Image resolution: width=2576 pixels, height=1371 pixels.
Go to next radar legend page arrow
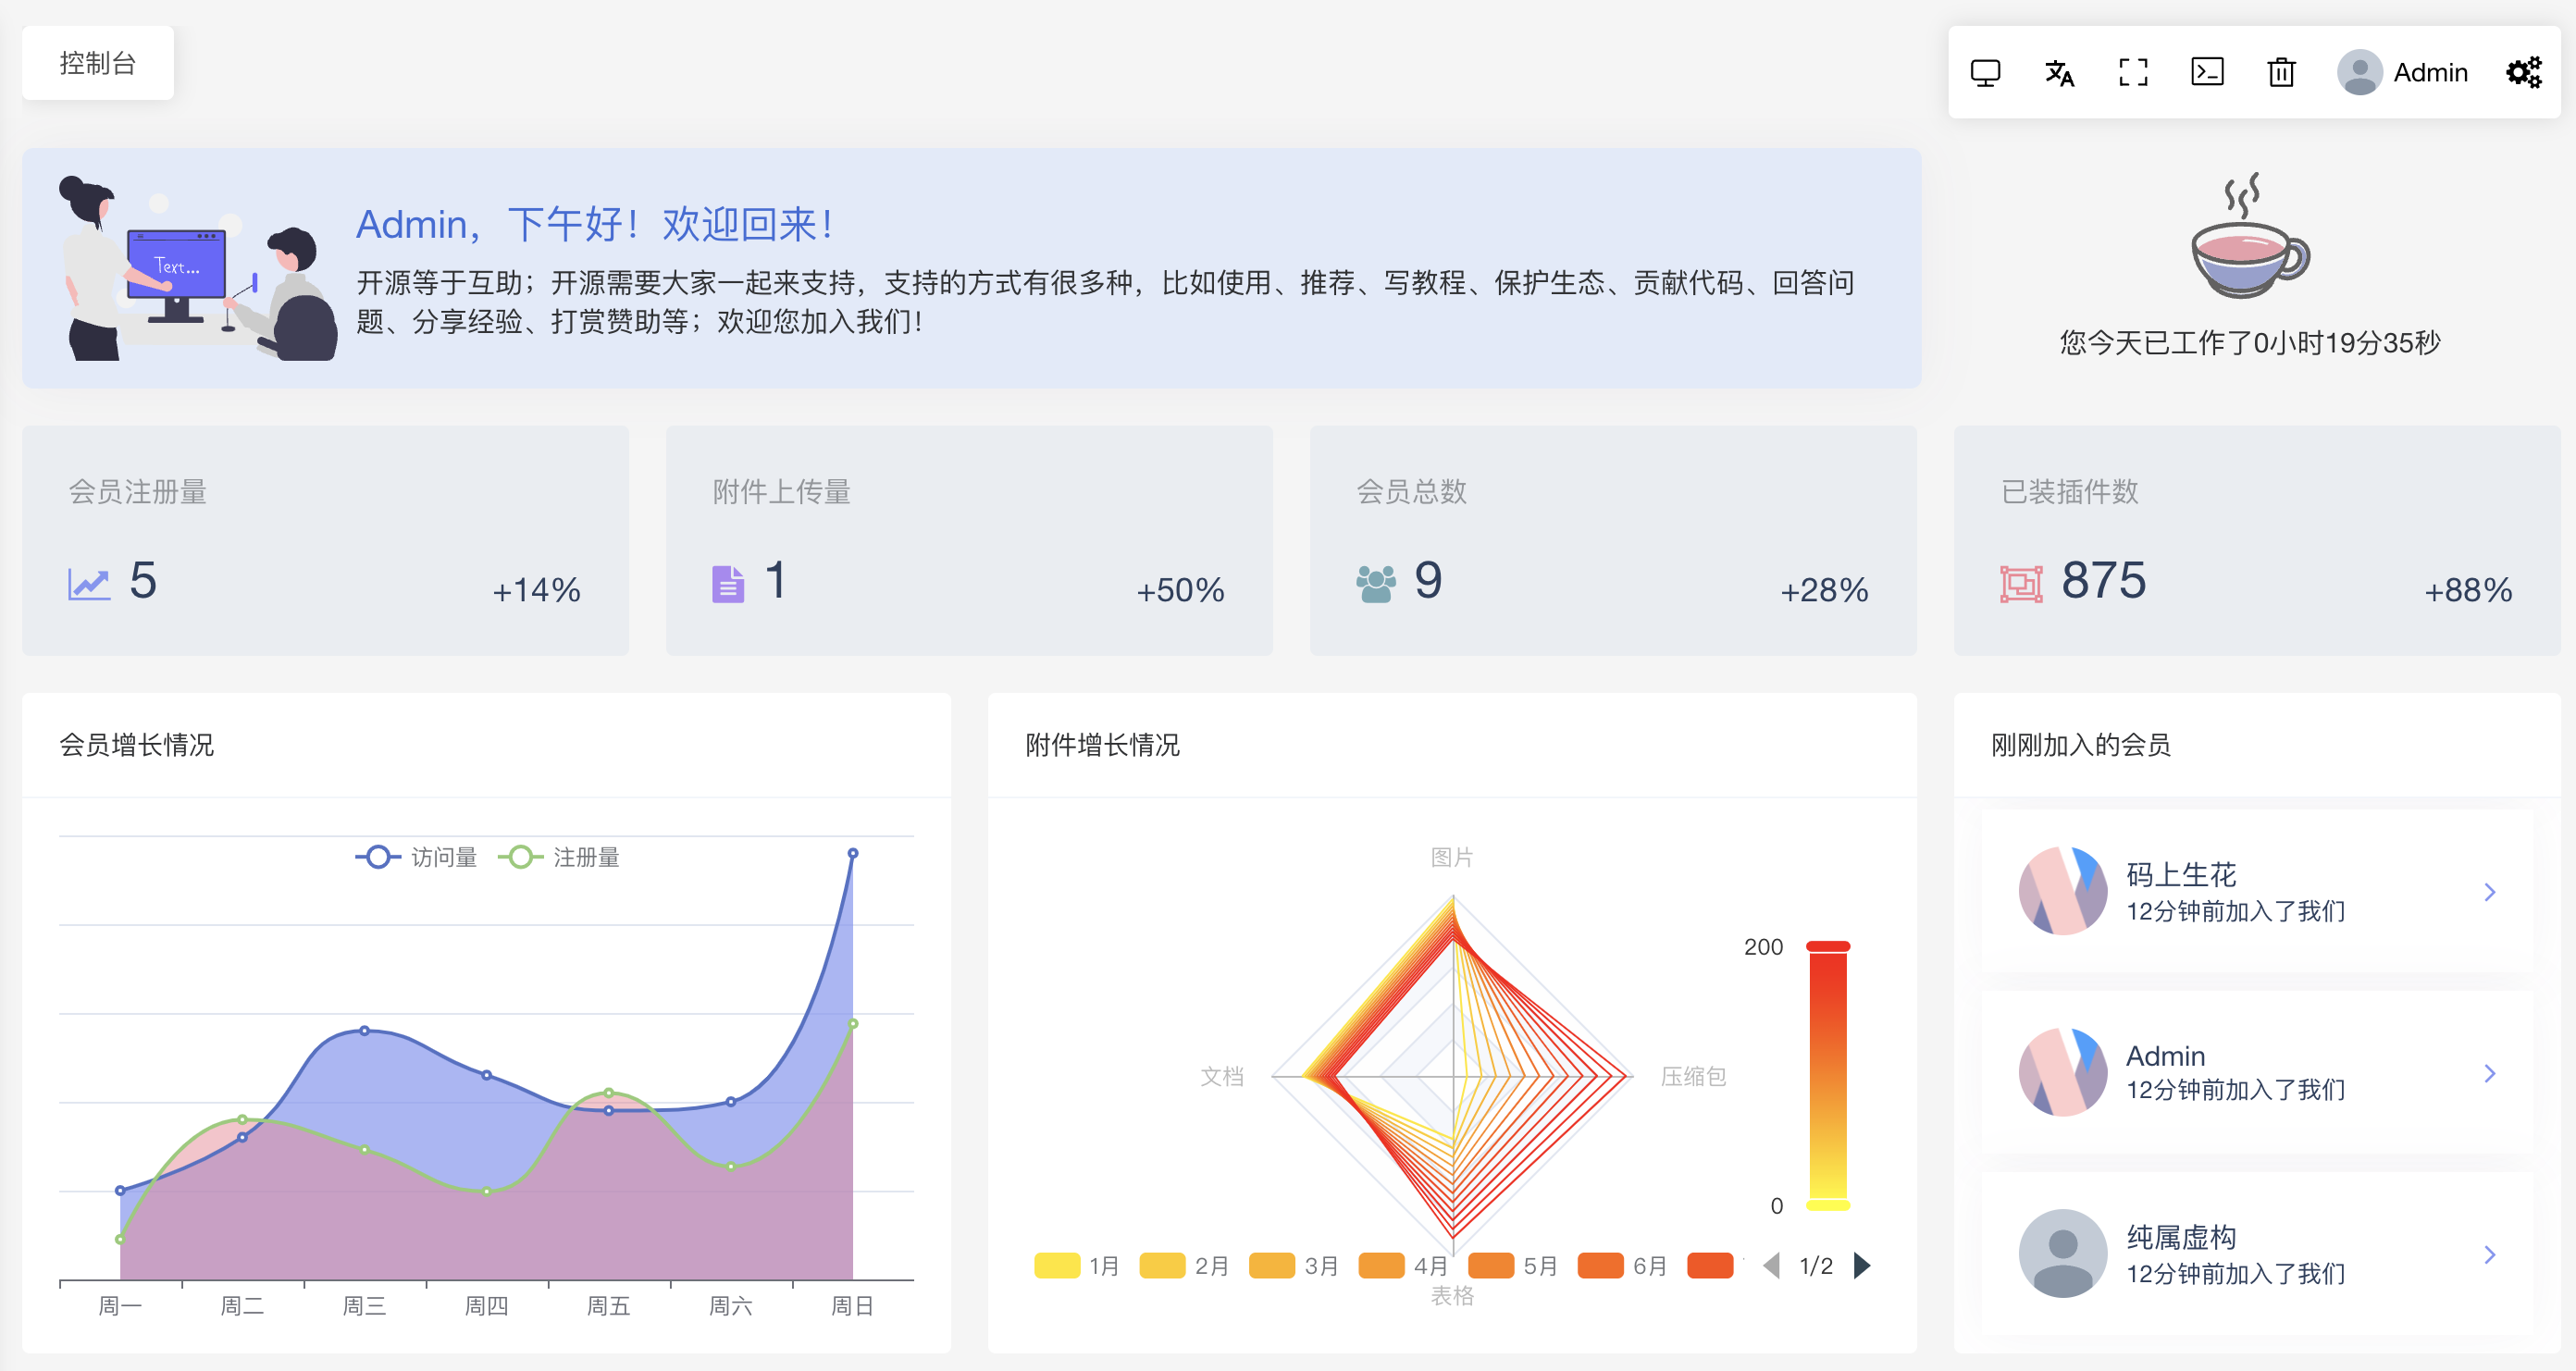(x=1862, y=1266)
